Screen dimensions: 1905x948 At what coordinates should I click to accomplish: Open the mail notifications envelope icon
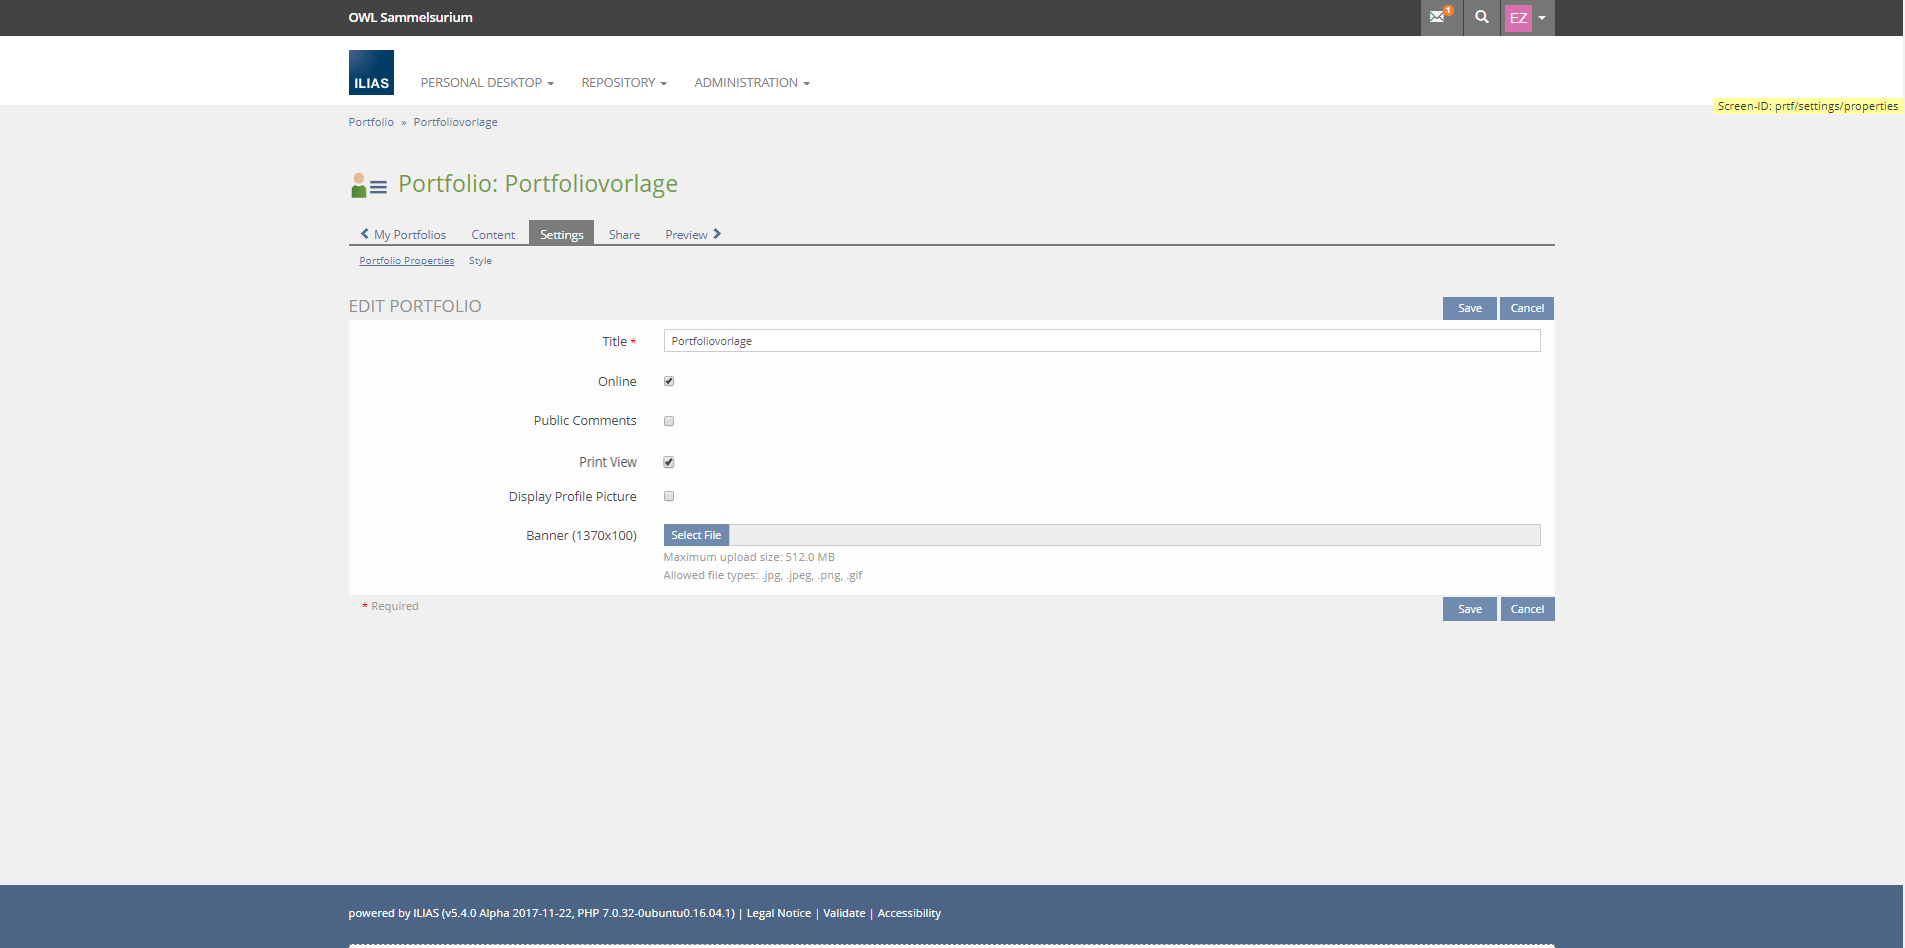point(1438,17)
